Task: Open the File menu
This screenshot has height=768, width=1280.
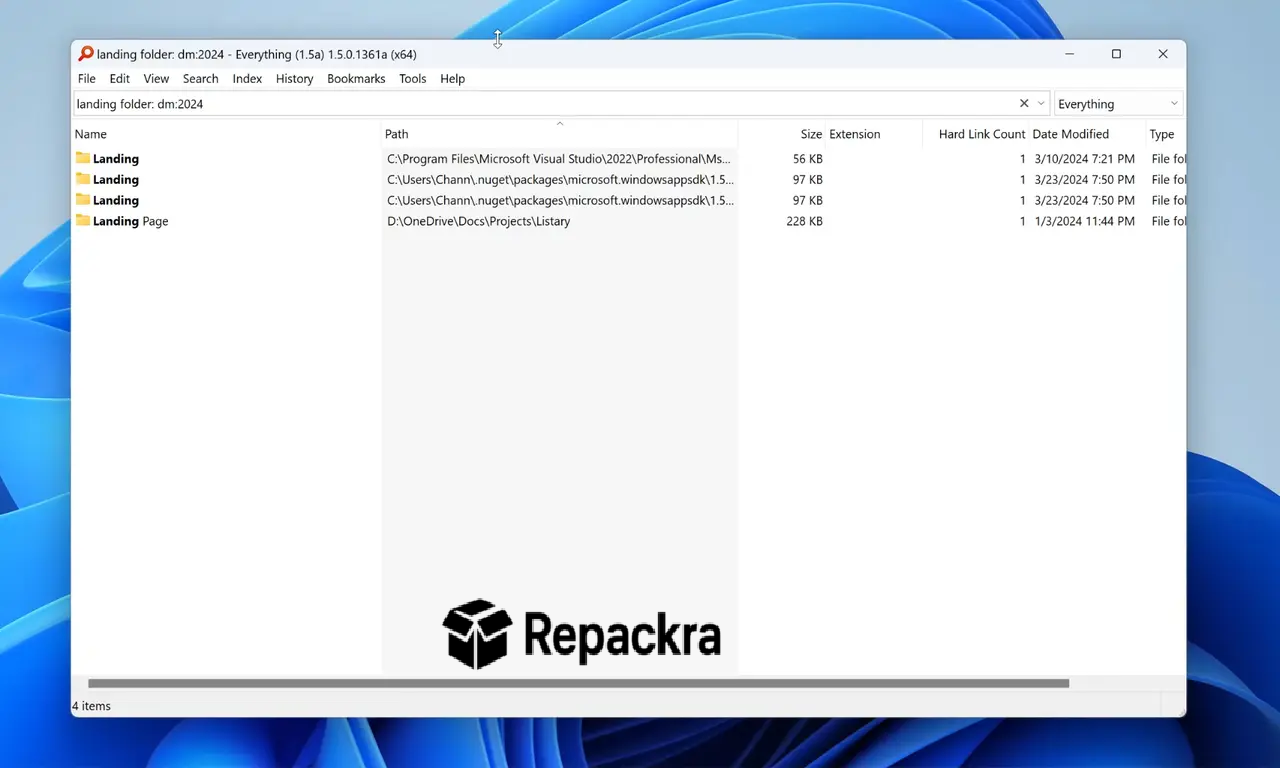Action: pos(87,79)
